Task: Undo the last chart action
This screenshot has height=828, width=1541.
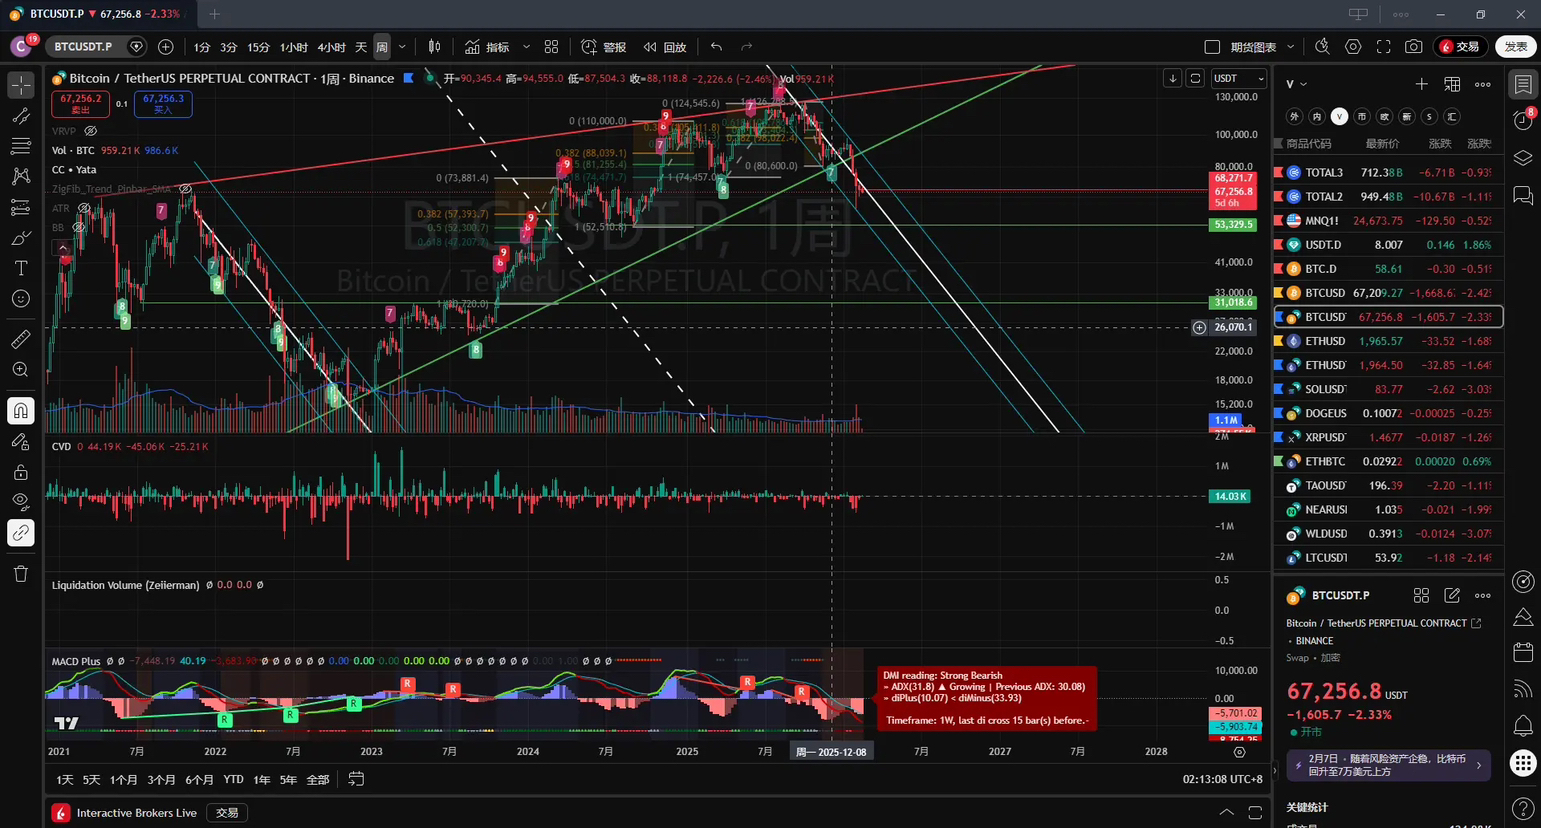Action: (716, 47)
